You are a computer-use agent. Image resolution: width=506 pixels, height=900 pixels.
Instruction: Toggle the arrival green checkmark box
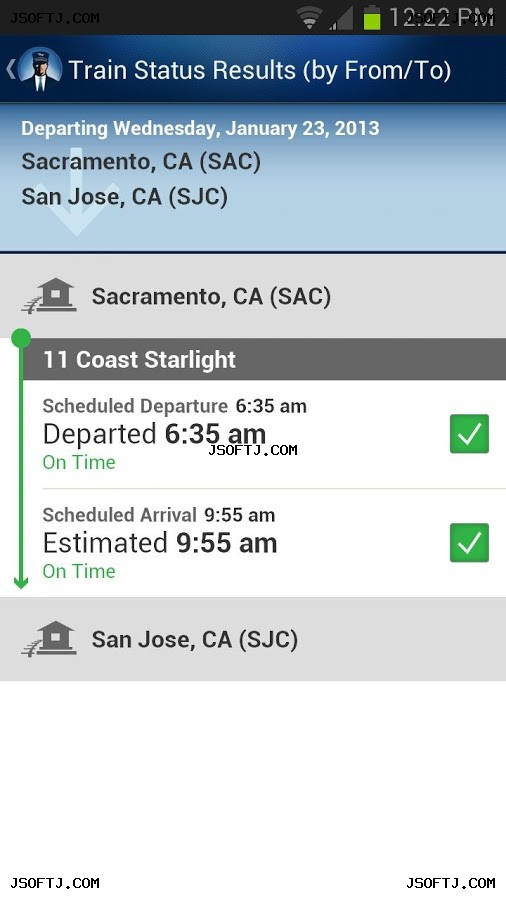(x=469, y=543)
